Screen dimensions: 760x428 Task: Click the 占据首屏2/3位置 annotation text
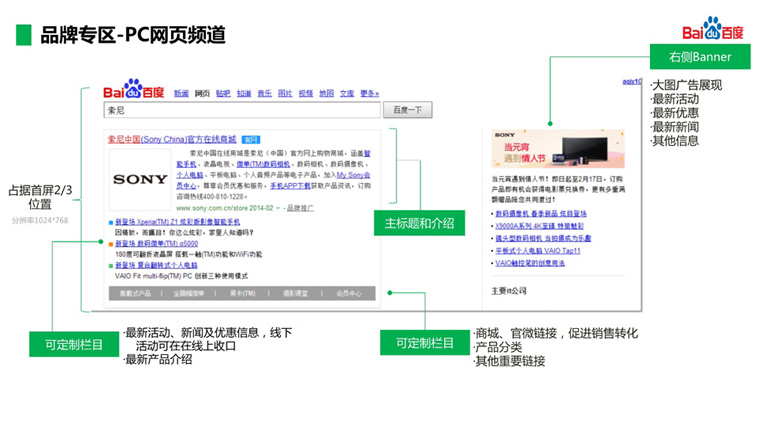[40, 197]
